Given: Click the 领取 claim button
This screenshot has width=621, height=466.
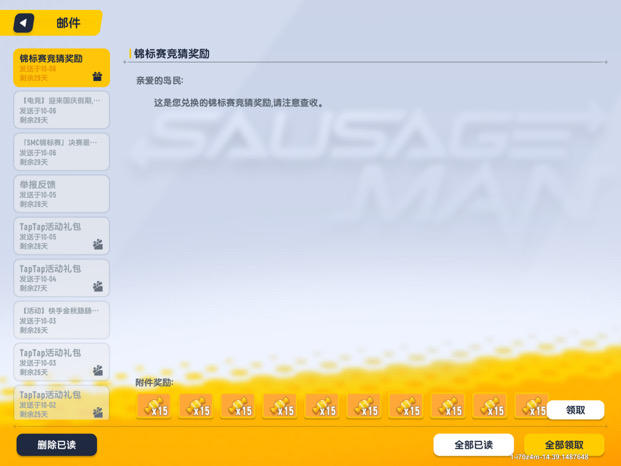Looking at the screenshot, I should (575, 410).
